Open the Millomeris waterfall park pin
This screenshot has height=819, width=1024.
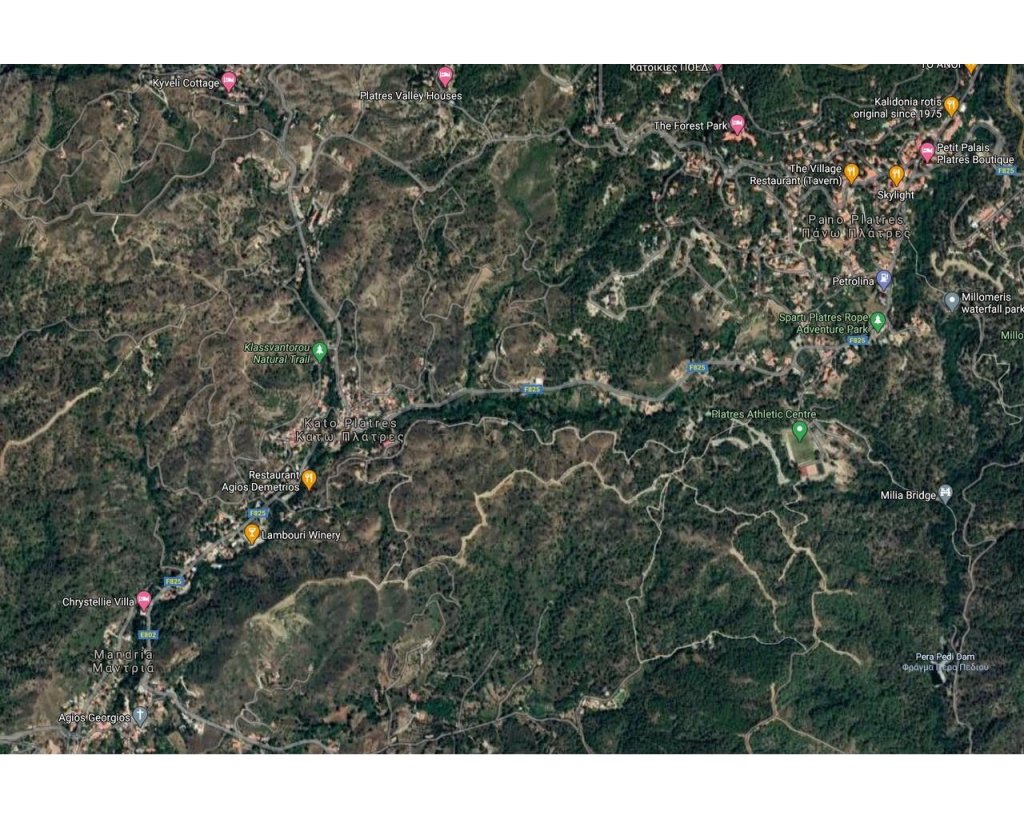(x=952, y=301)
